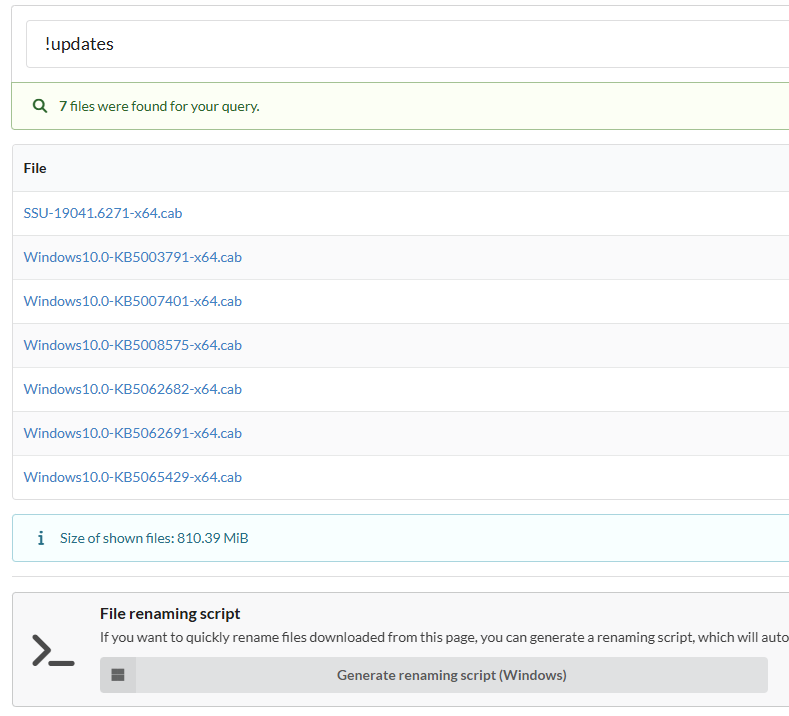This screenshot has width=789, height=716.
Task: Click the KB5062682 update file link
Action: click(x=133, y=389)
